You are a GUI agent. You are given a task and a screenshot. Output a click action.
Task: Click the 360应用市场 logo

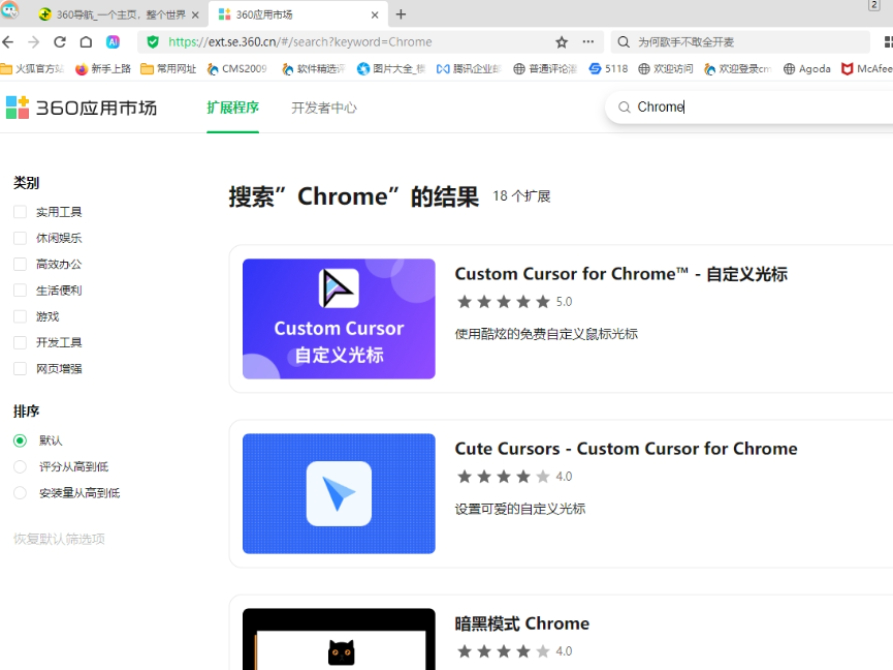81,107
